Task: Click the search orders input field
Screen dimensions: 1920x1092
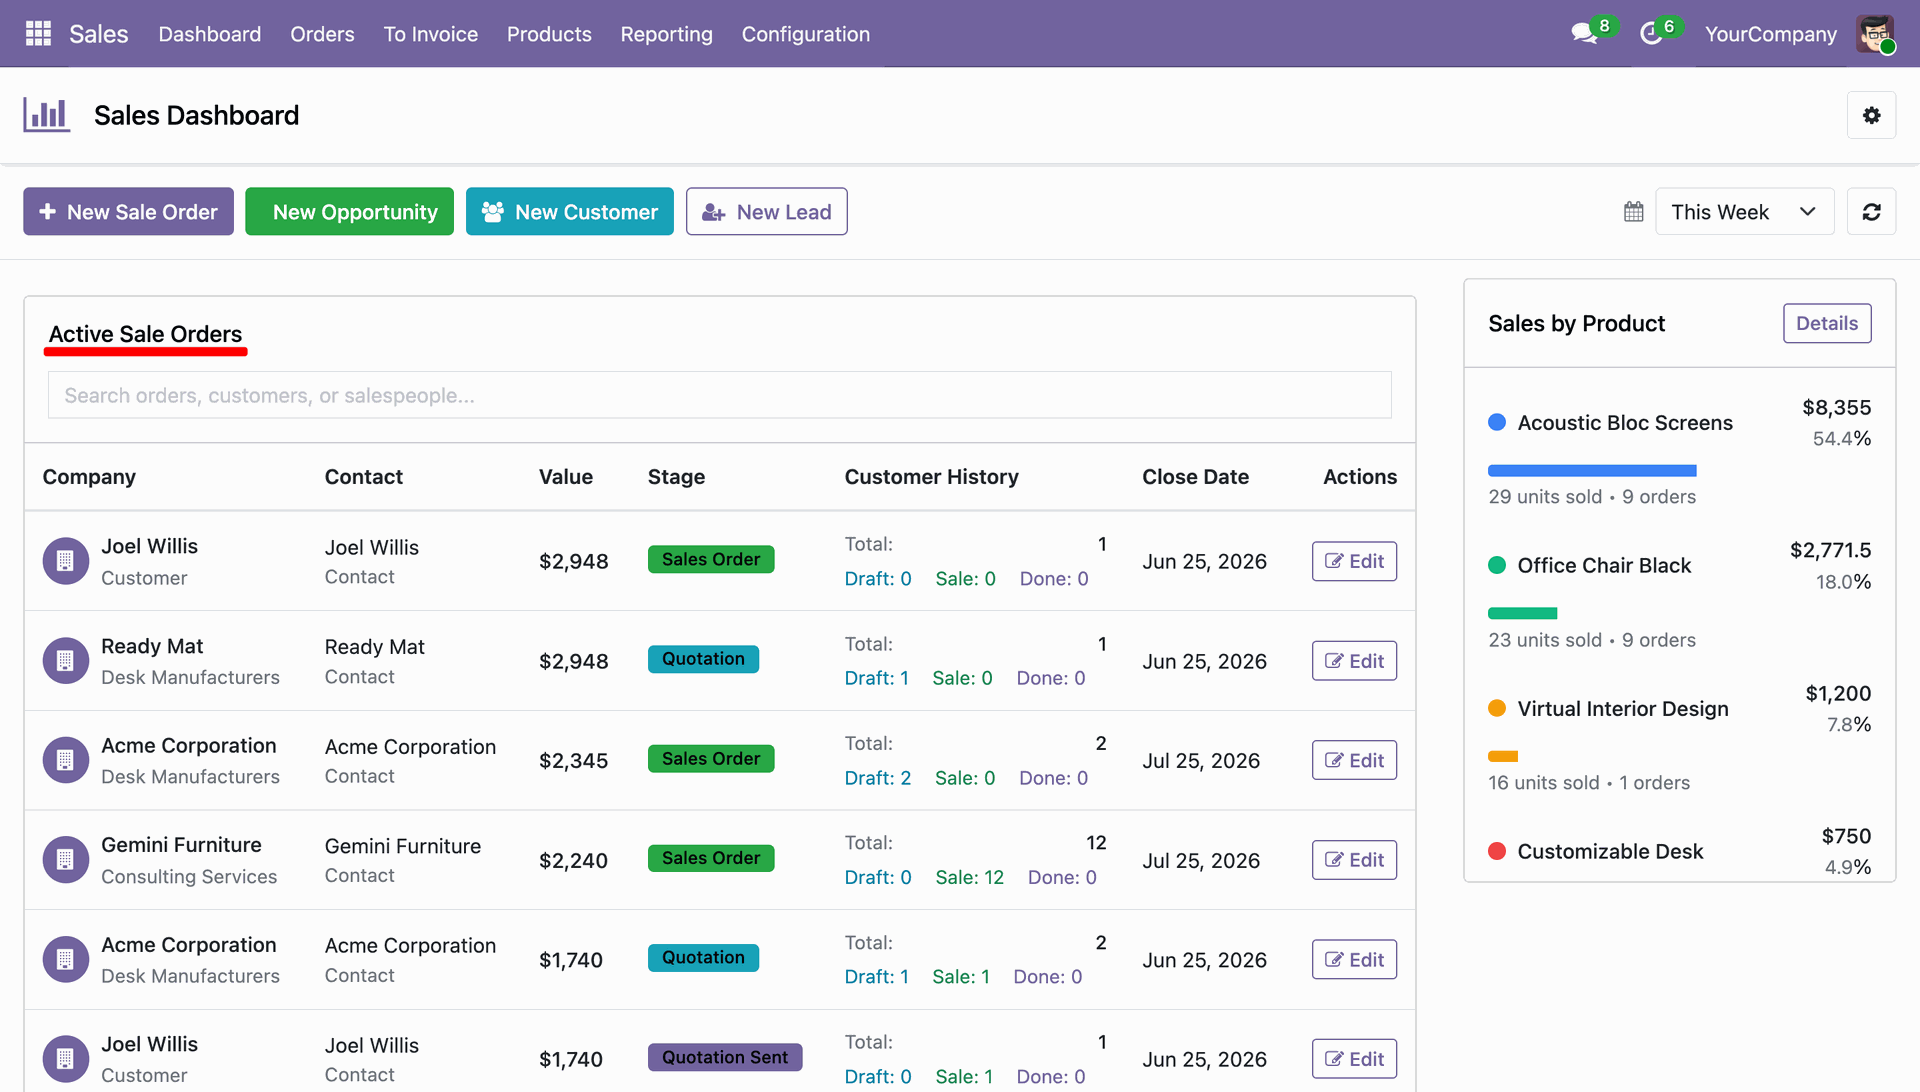Action: pos(719,395)
